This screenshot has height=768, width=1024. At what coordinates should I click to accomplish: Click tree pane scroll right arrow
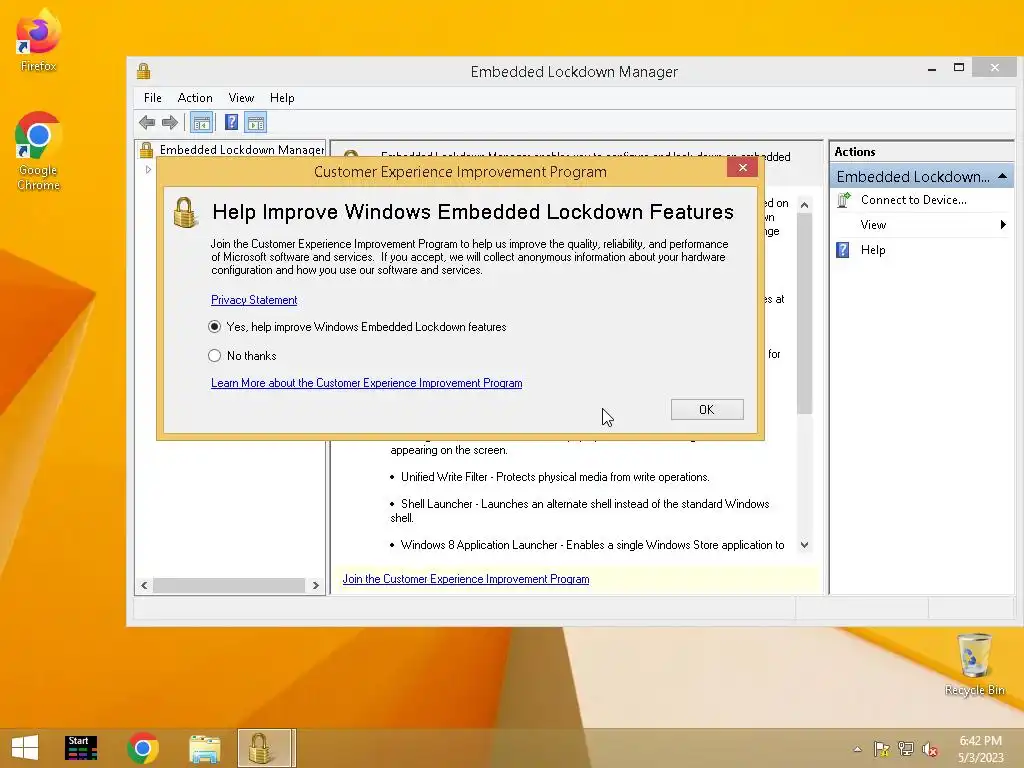(316, 585)
